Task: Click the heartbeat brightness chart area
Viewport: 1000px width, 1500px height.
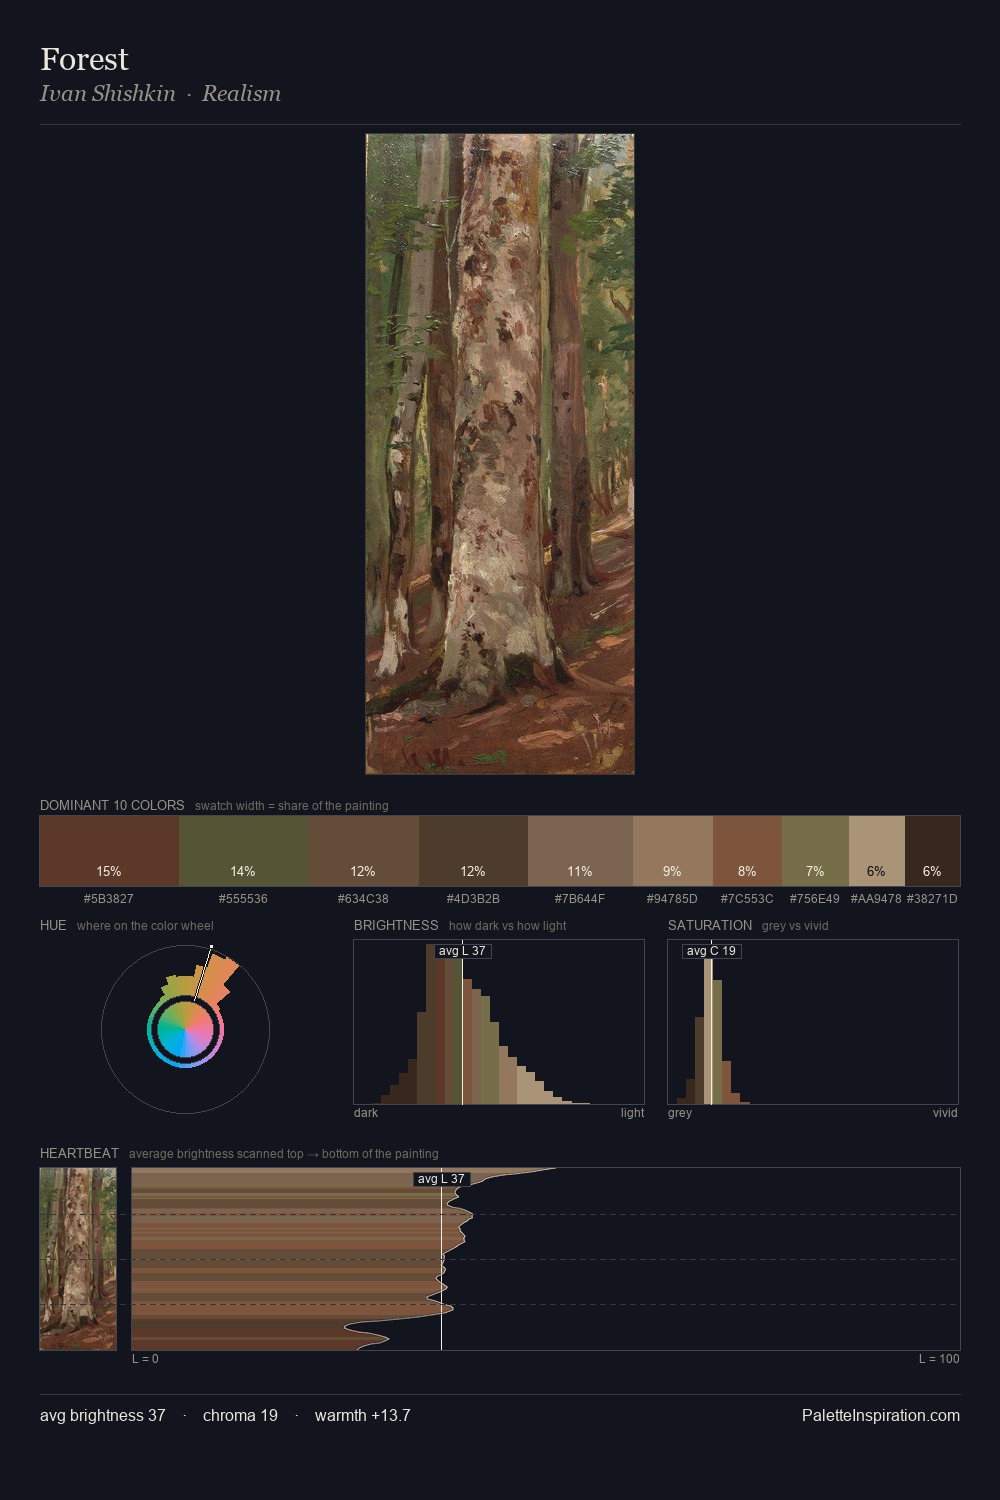Action: point(546,1259)
